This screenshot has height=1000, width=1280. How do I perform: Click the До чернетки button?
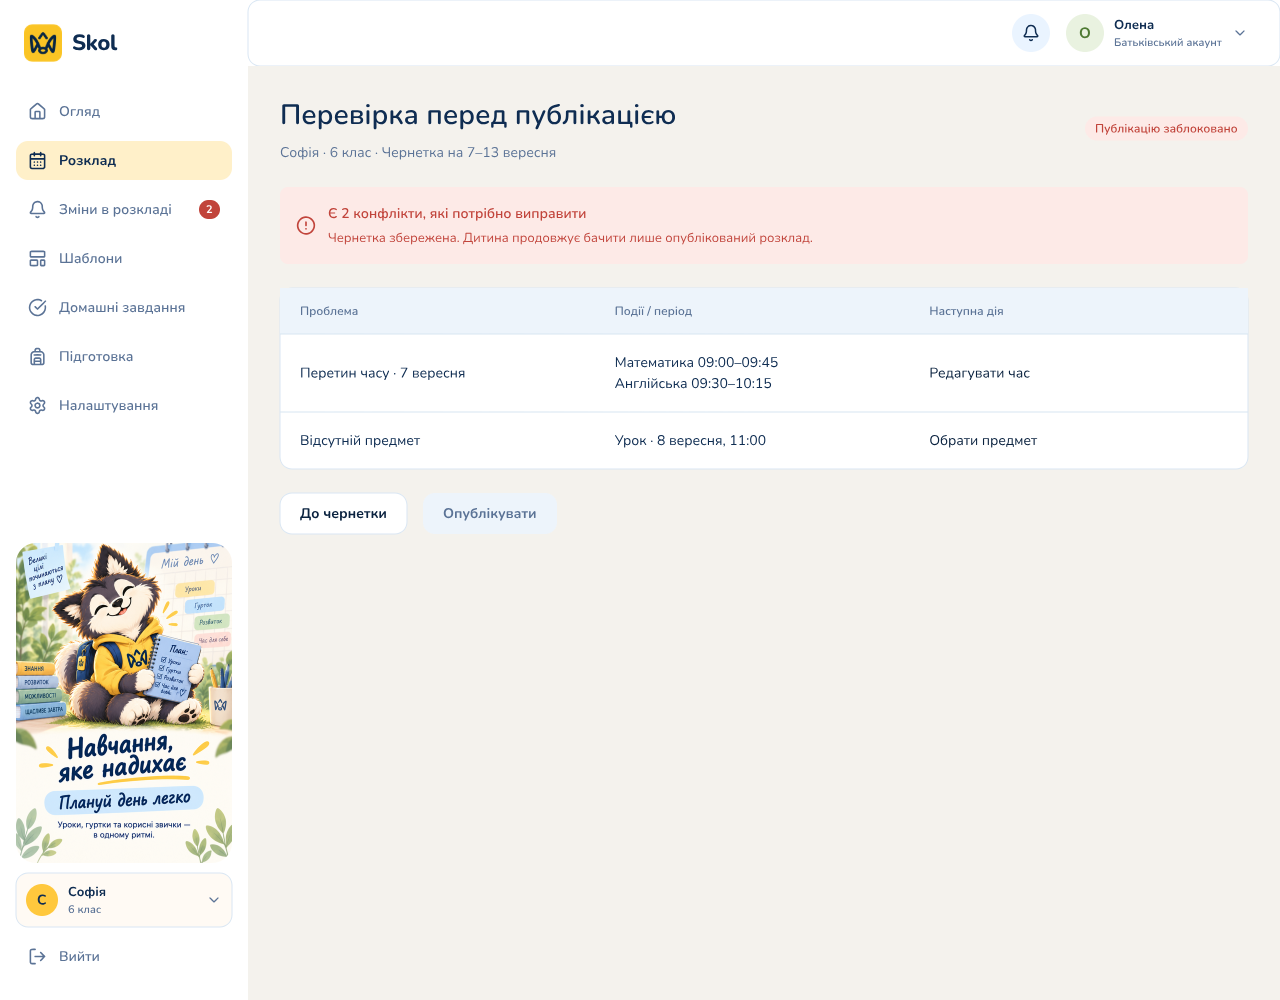click(x=343, y=513)
